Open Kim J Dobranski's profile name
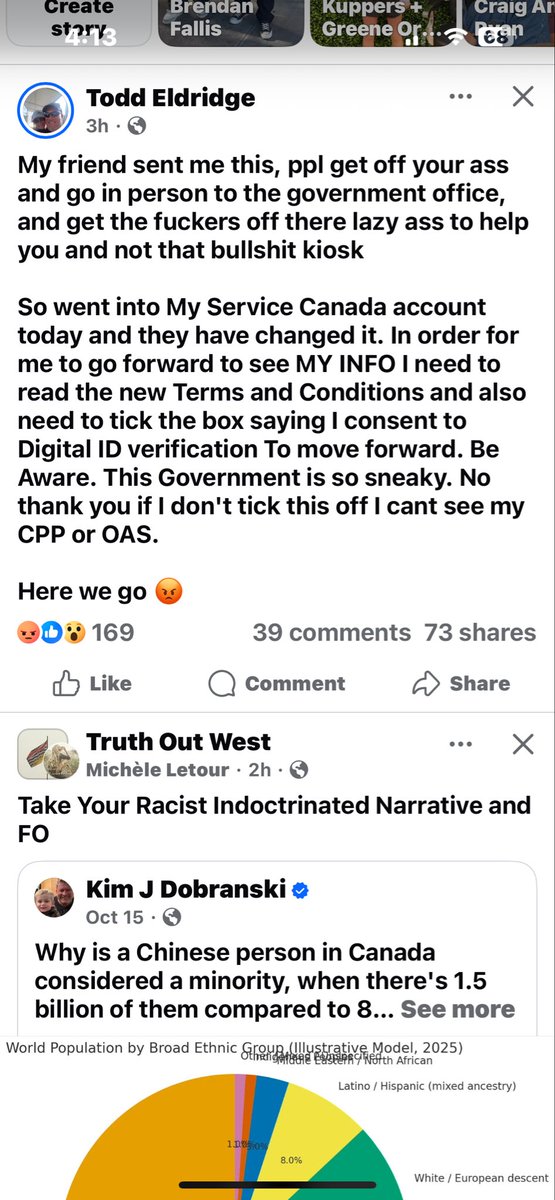Screen dimensions: 555x1200 pos(186,889)
